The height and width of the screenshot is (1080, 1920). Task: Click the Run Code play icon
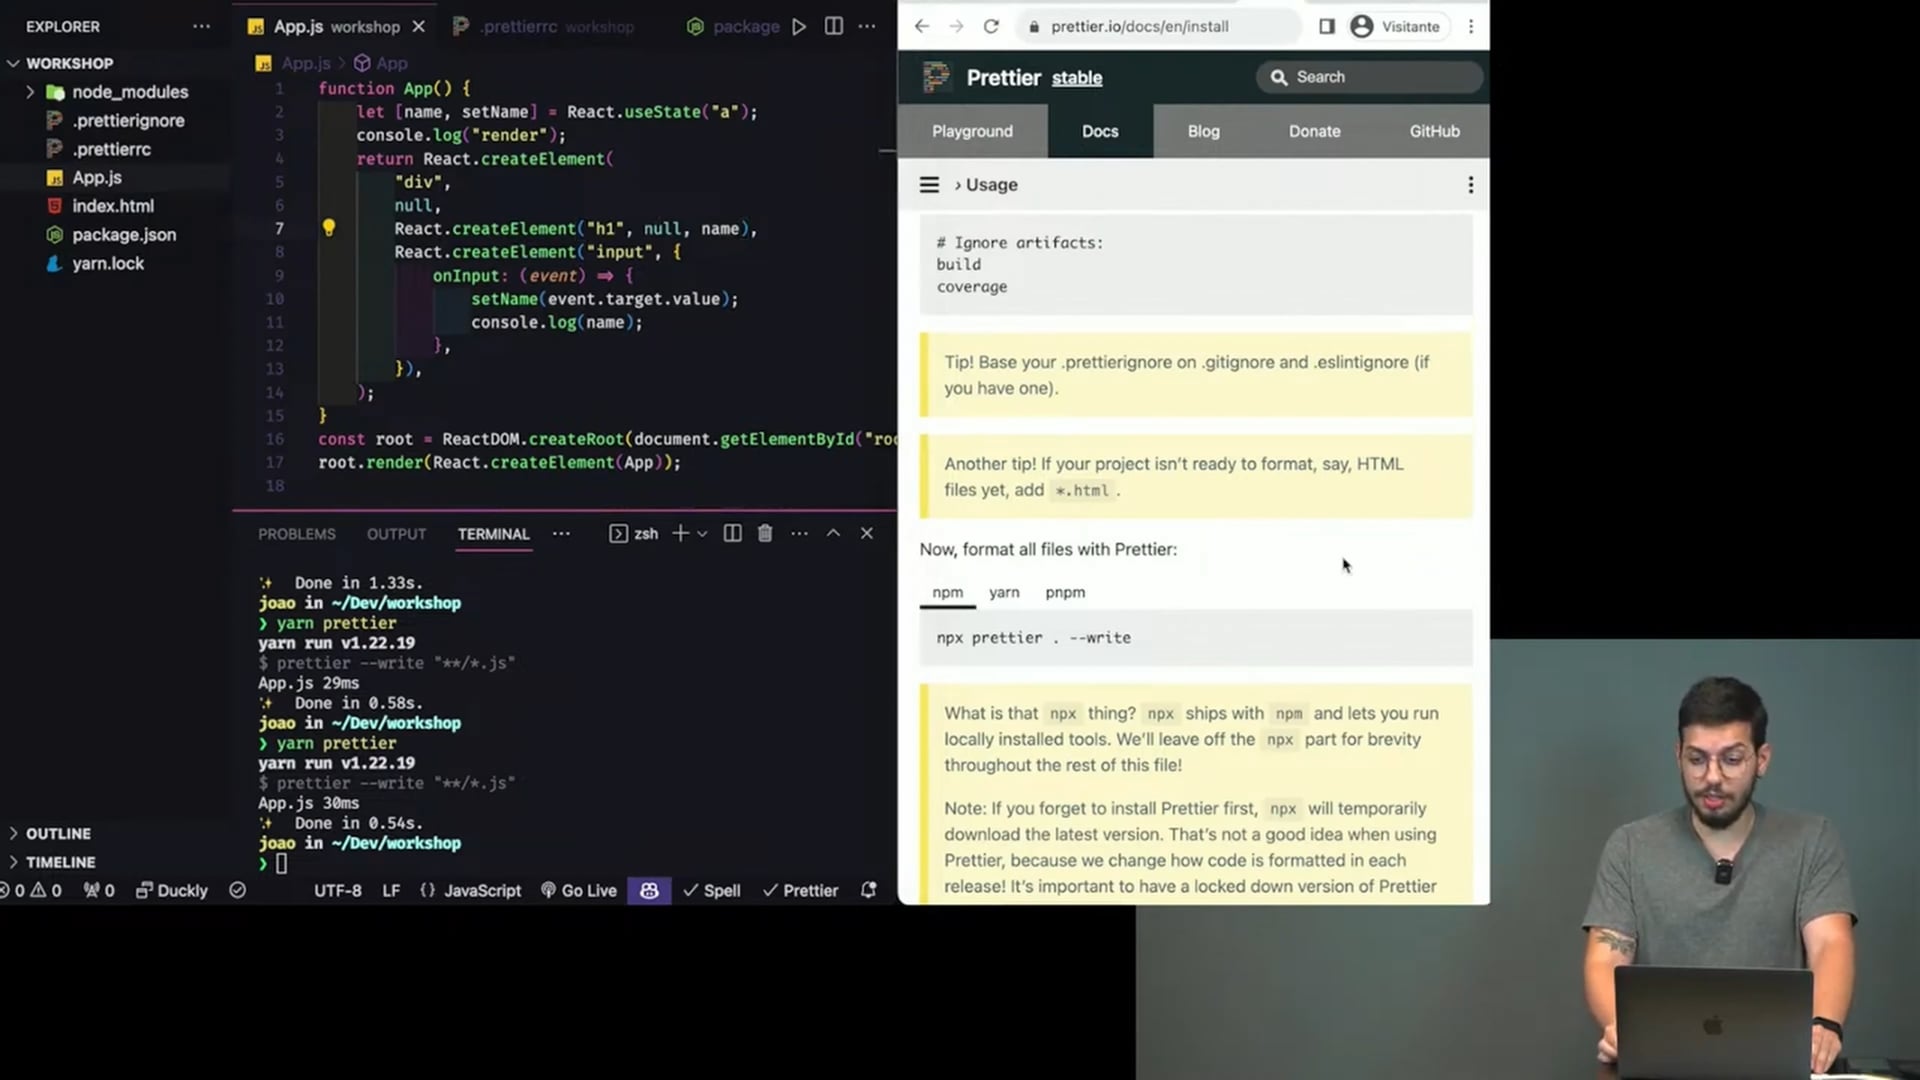click(799, 27)
